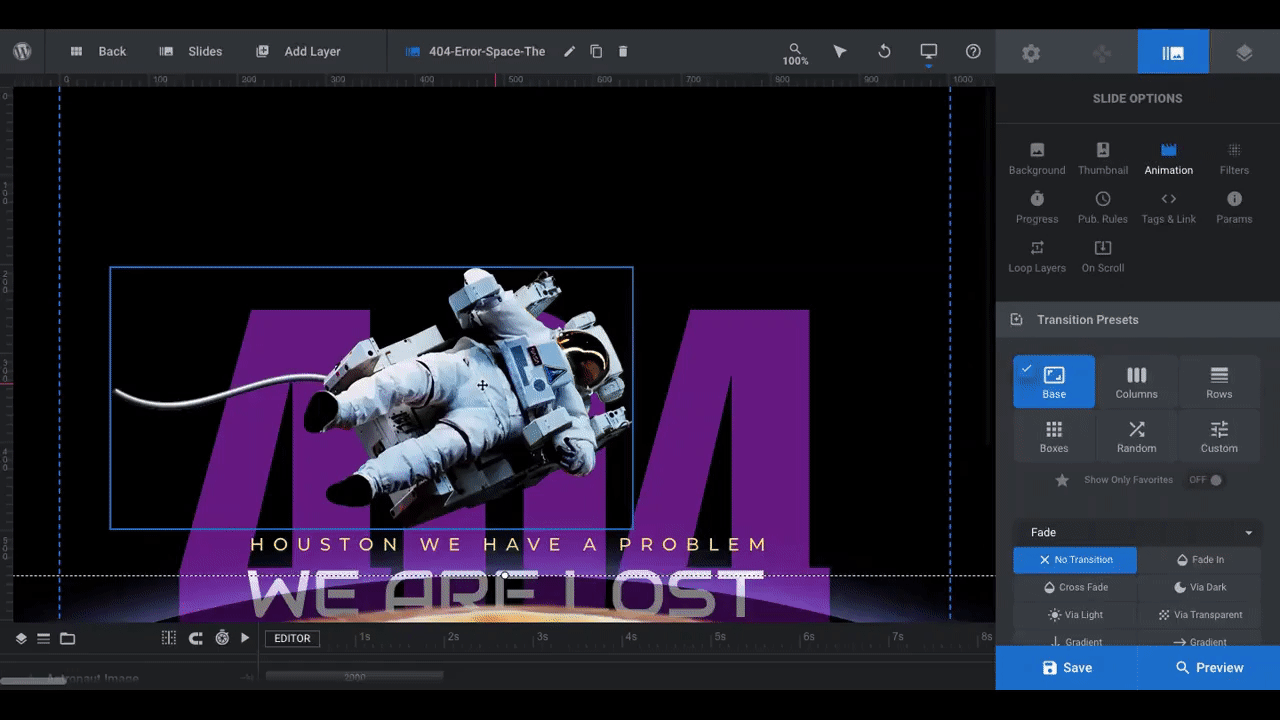Open the Pub. Rules settings
This screenshot has width=1280, height=720.
1103,208
